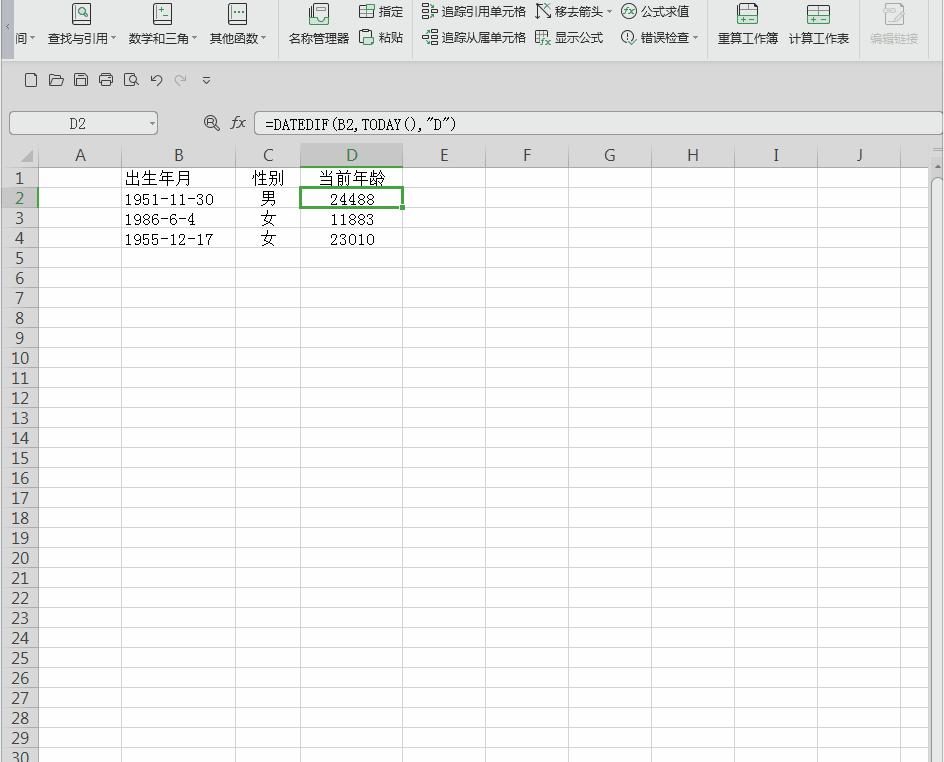
Task: Expand the quick access toolbar customize arrow
Action: coord(206,80)
